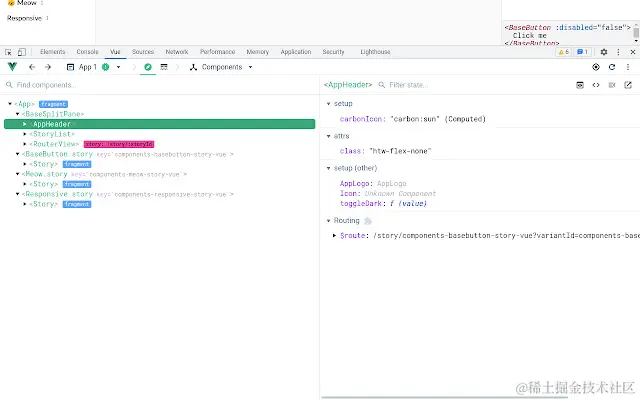Select the StoryList component row
Screen dimensions: 640x400
pyautogui.click(x=160, y=134)
